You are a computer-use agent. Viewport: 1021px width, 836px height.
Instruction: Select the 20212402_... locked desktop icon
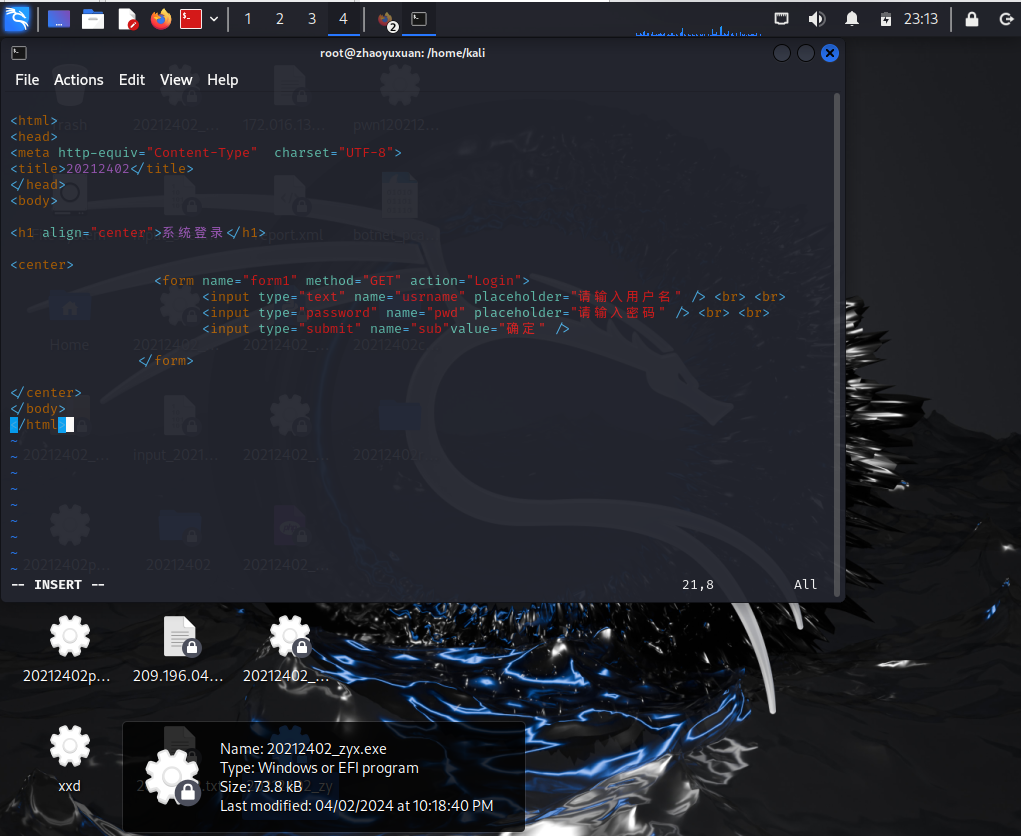point(288,649)
